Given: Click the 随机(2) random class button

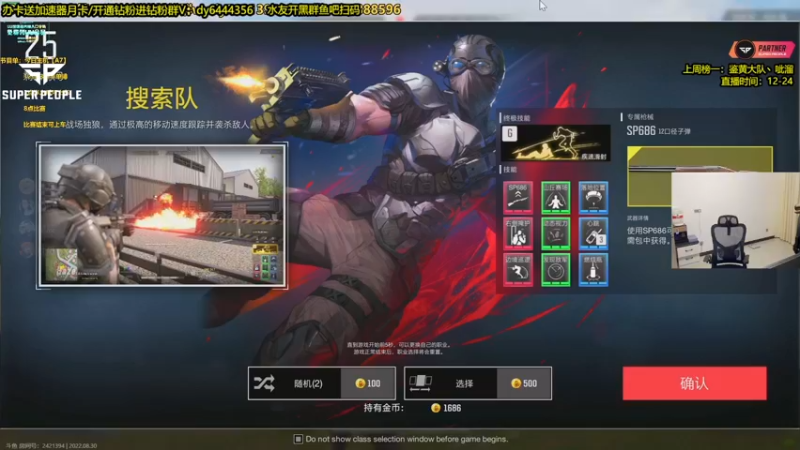Looking at the screenshot, I should point(322,383).
